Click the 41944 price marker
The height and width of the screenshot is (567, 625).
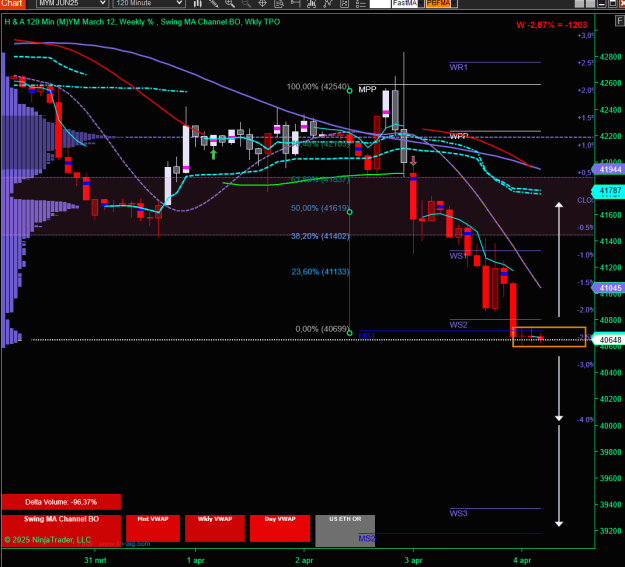point(609,169)
